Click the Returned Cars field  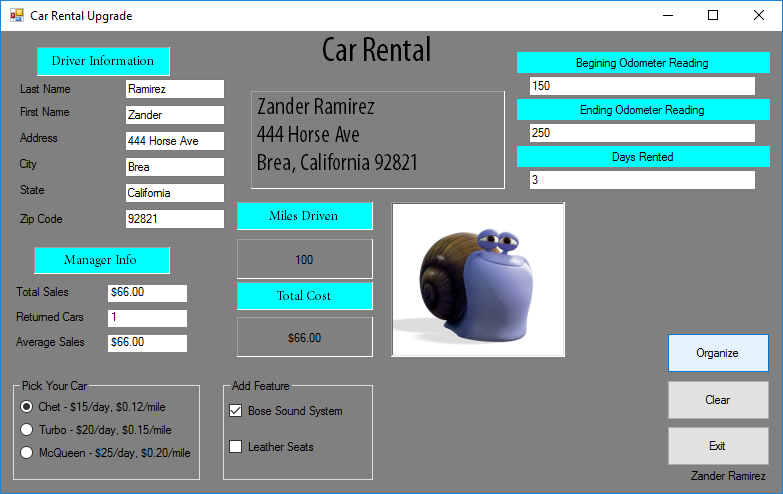(x=147, y=318)
